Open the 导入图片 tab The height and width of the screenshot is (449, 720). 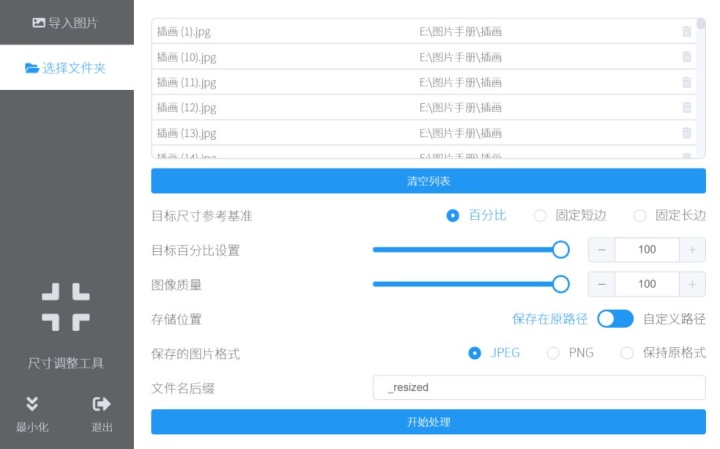coord(66,22)
